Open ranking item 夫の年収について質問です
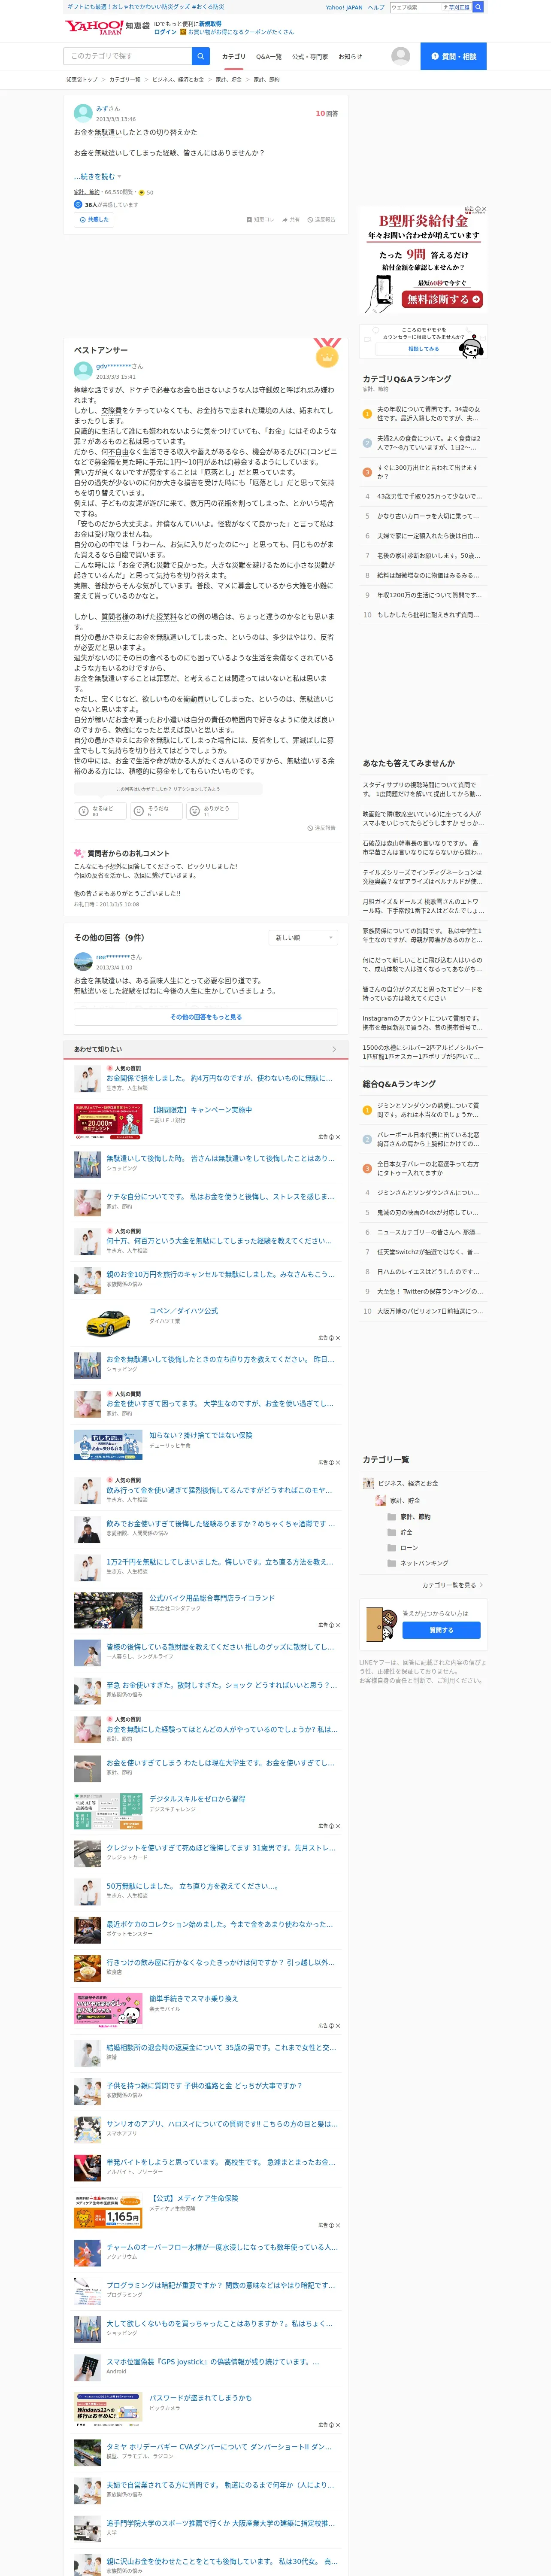The height and width of the screenshot is (2576, 551). 428,414
